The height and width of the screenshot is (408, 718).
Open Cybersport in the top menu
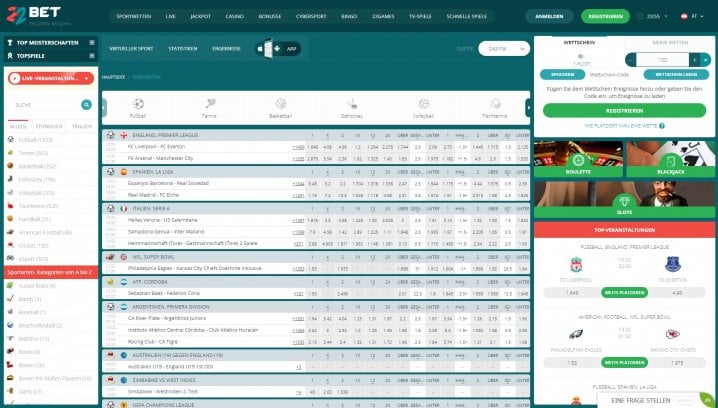point(311,16)
